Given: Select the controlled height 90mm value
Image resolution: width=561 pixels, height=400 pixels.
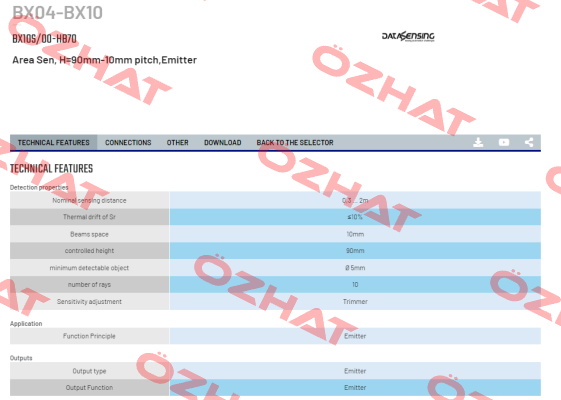Looking at the screenshot, I should (355, 250).
